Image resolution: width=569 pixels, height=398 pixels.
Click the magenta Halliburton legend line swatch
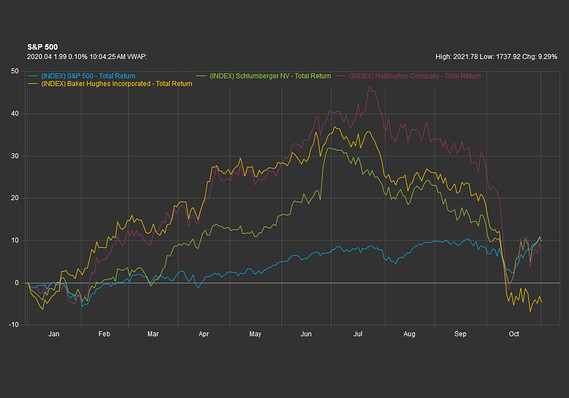[340, 76]
